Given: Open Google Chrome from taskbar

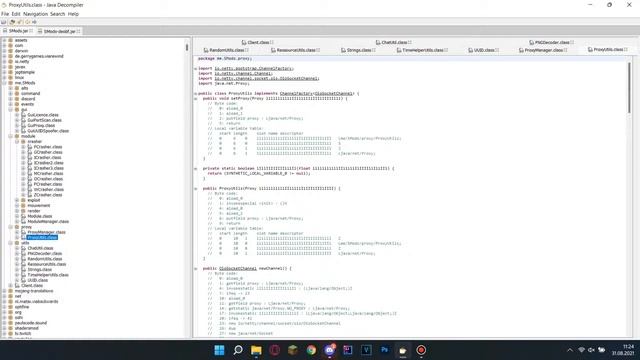Looking at the screenshot, I should (311, 350).
